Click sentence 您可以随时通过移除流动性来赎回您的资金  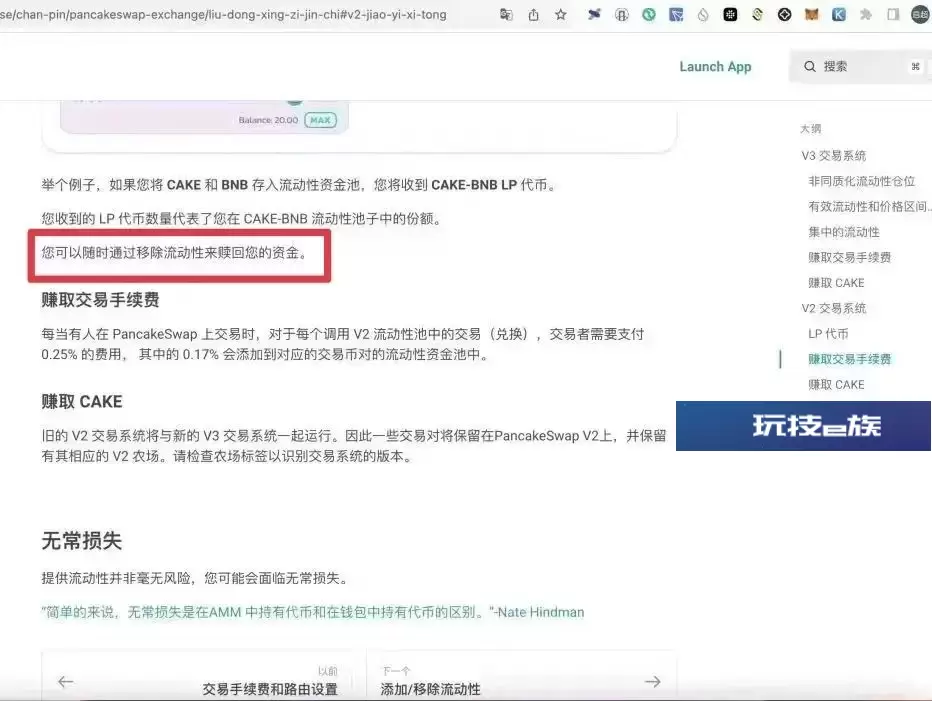pyautogui.click(x=174, y=253)
